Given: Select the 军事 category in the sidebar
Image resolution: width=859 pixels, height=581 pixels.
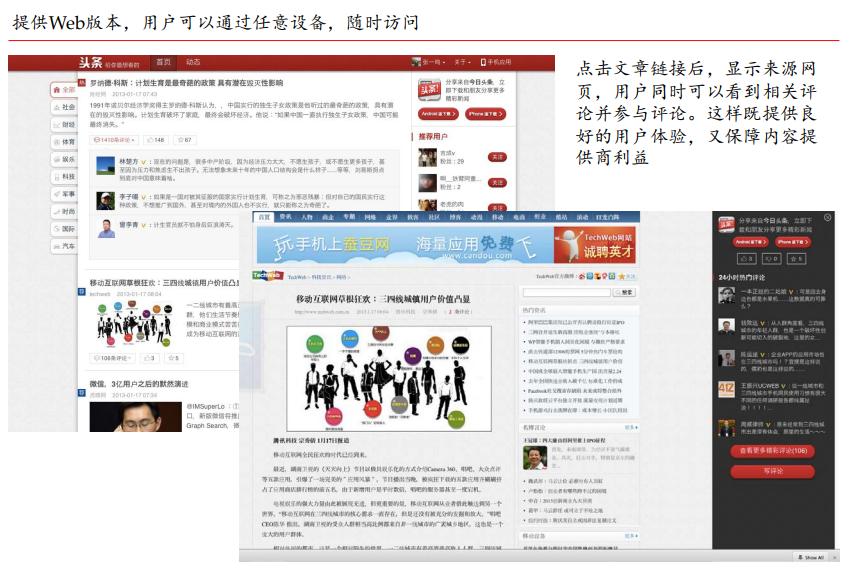Looking at the screenshot, I should 64,194.
